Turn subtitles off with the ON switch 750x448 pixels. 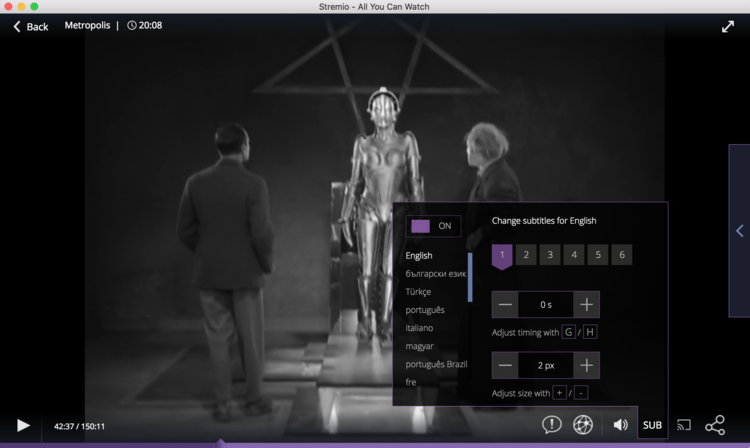click(433, 226)
